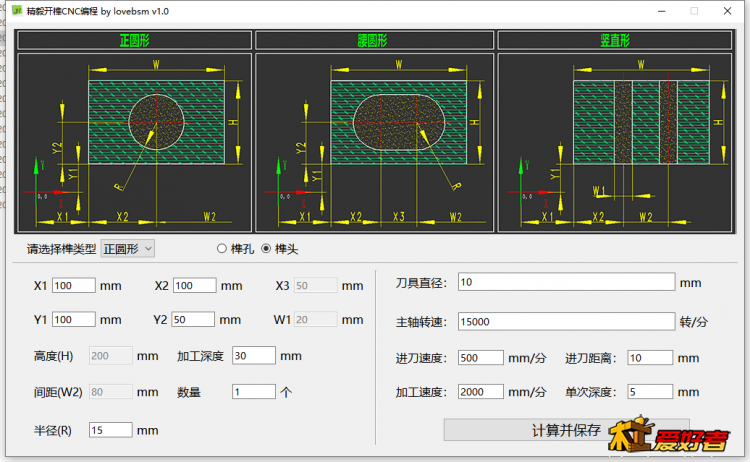Click the 主轴转速 input field
The width and height of the screenshot is (750, 462).
(566, 322)
